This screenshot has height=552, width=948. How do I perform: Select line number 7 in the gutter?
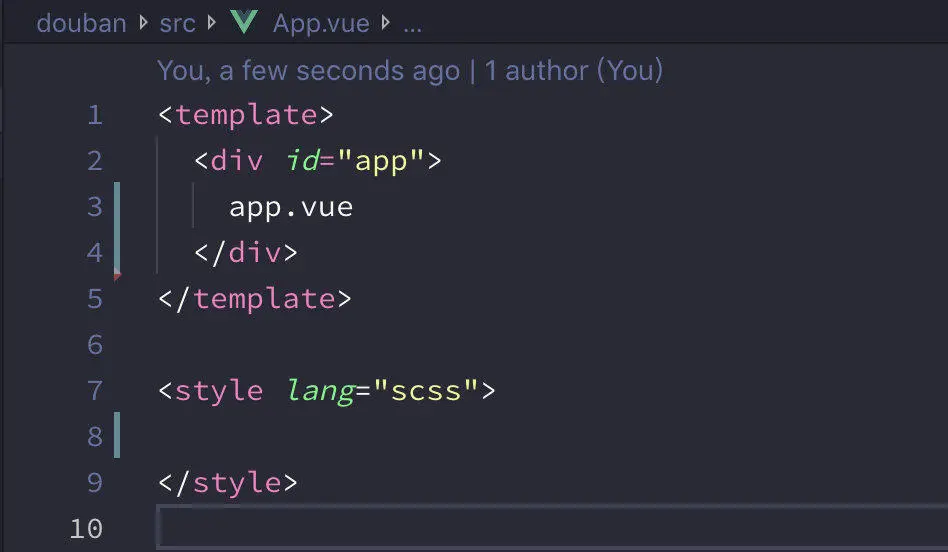95,391
